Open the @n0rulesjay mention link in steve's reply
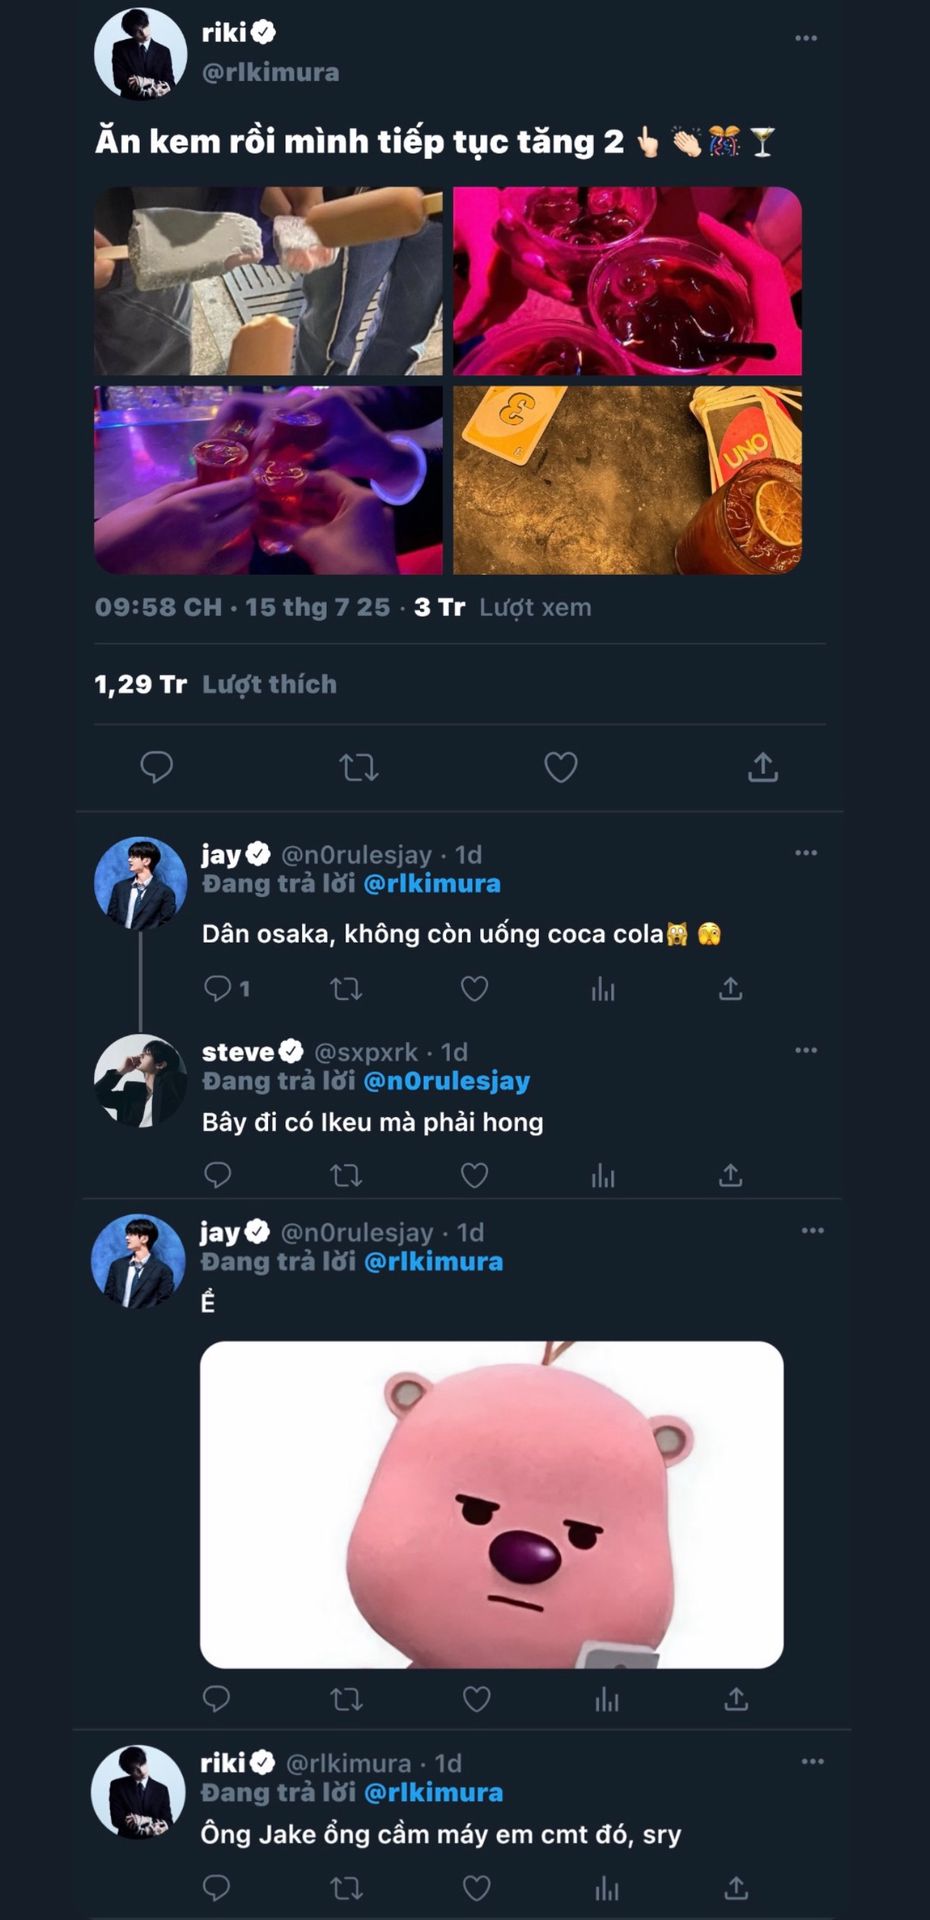The height and width of the screenshot is (1920, 930). pyautogui.click(x=447, y=1081)
